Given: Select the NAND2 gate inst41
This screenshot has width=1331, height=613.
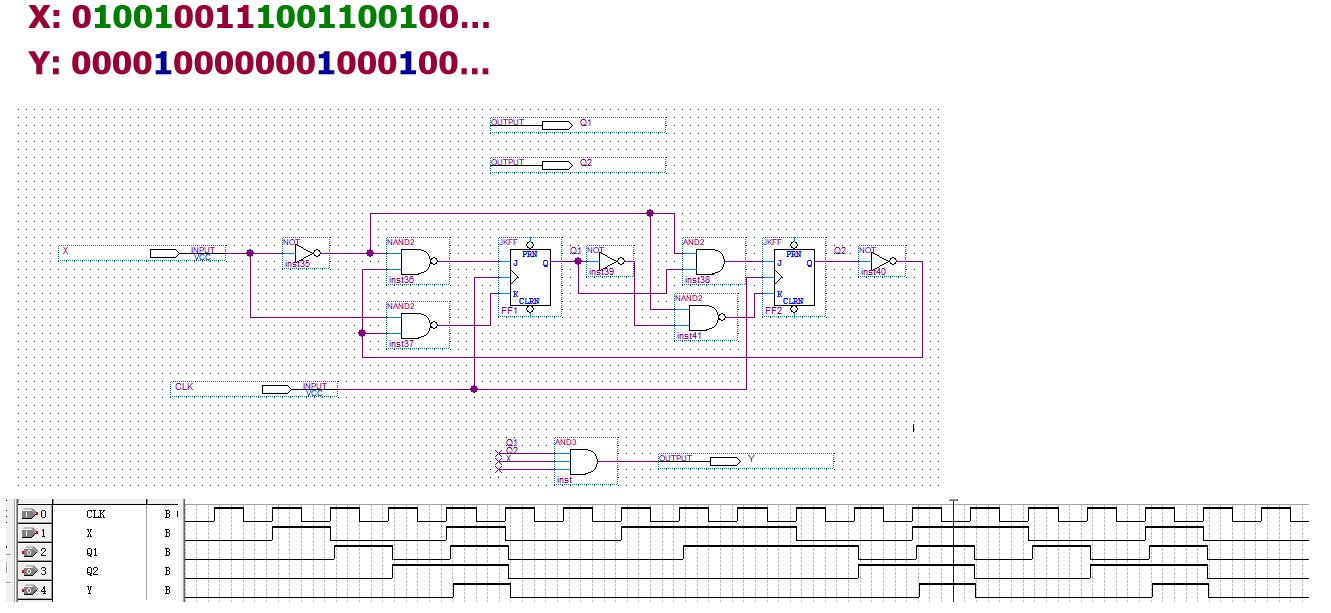Looking at the screenshot, I should (x=702, y=318).
